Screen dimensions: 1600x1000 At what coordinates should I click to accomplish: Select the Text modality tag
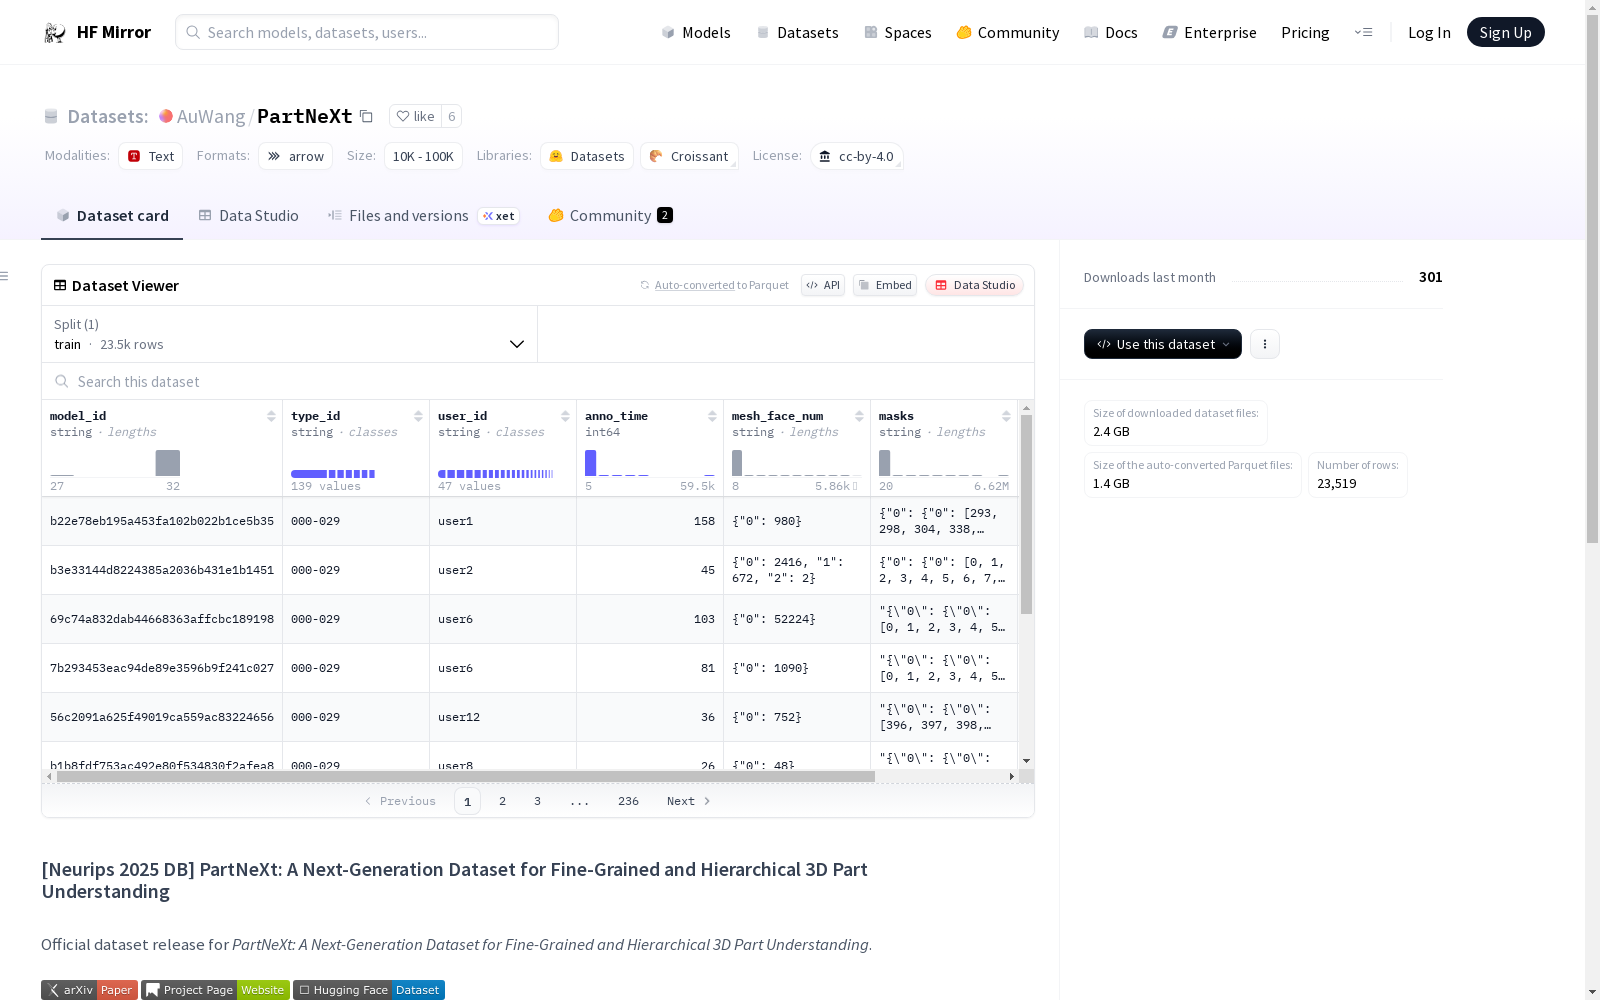(x=150, y=156)
